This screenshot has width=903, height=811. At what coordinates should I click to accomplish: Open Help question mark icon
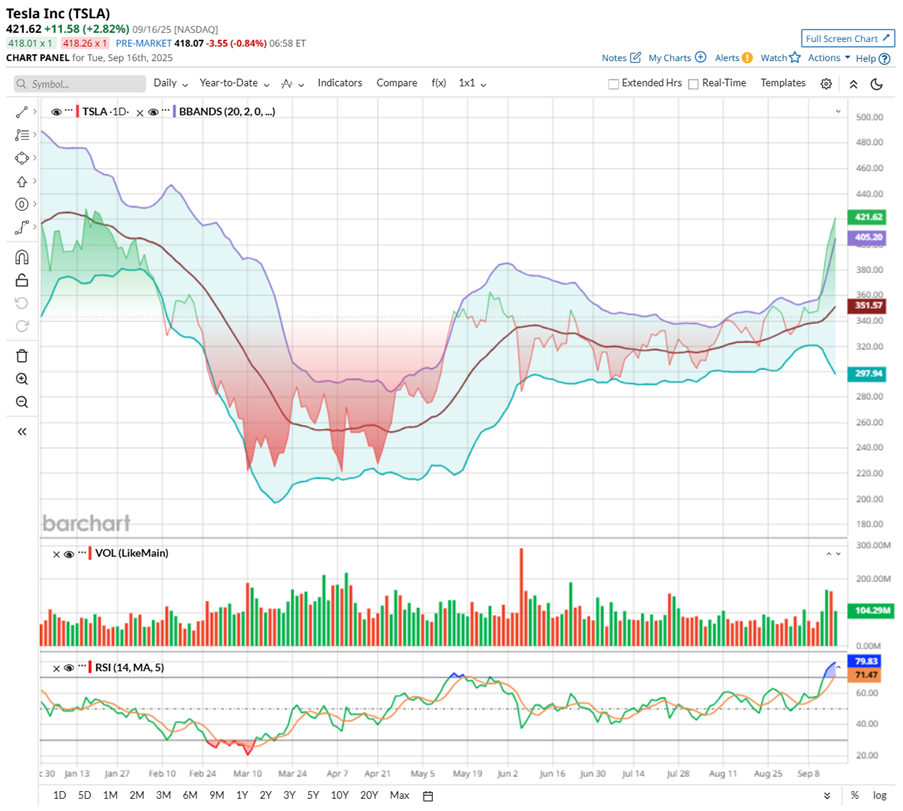click(x=885, y=59)
